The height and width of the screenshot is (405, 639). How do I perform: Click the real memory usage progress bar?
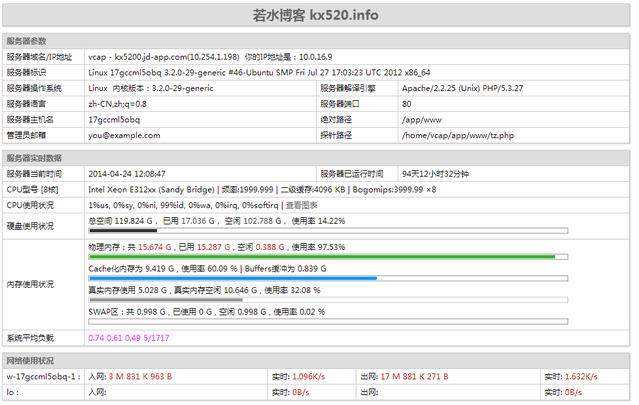pos(327,300)
